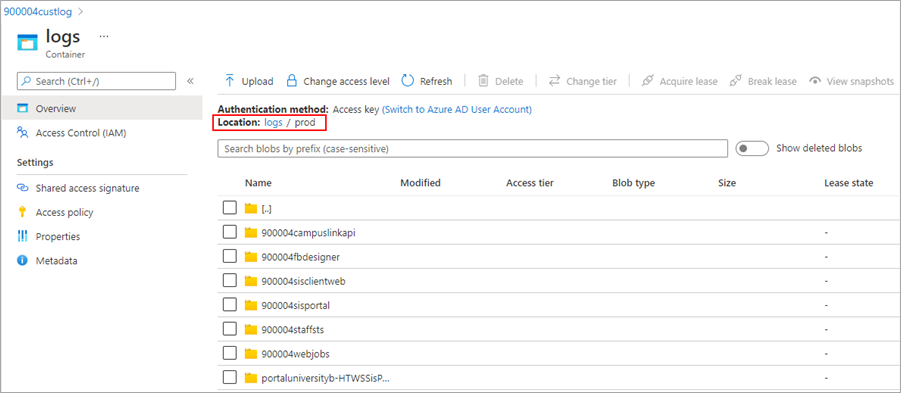Open Shared access signature link icon
The height and width of the screenshot is (393, 901).
(23, 188)
